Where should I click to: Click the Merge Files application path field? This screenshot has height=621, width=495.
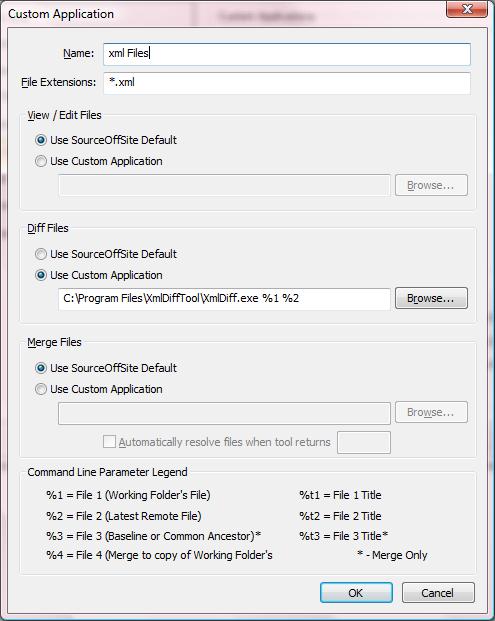click(225, 413)
